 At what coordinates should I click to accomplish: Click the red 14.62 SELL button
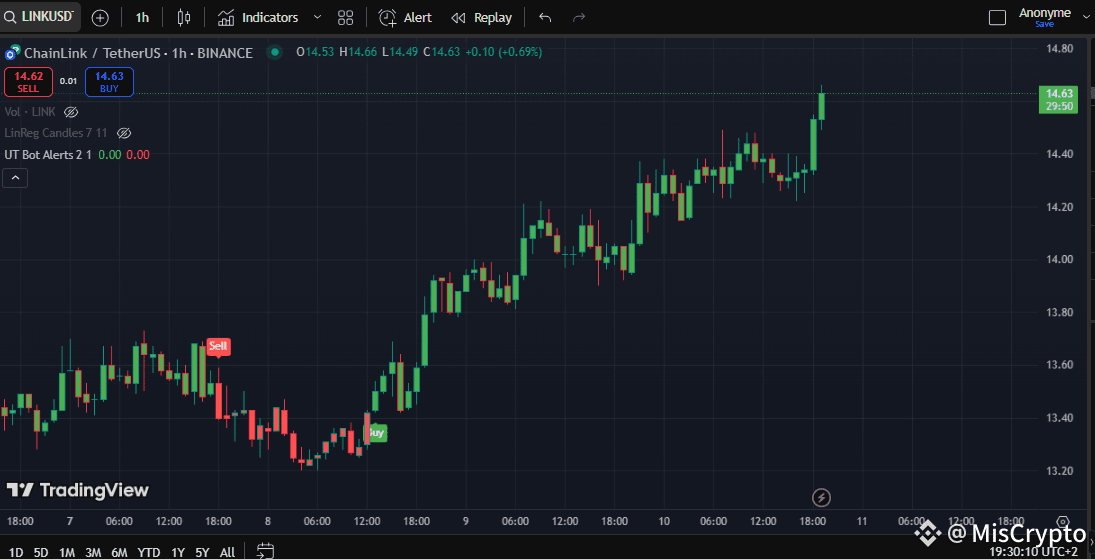coord(29,82)
